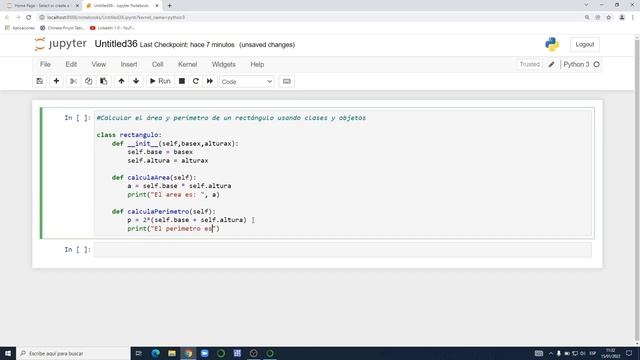Click the Python logo icon

[552, 44]
